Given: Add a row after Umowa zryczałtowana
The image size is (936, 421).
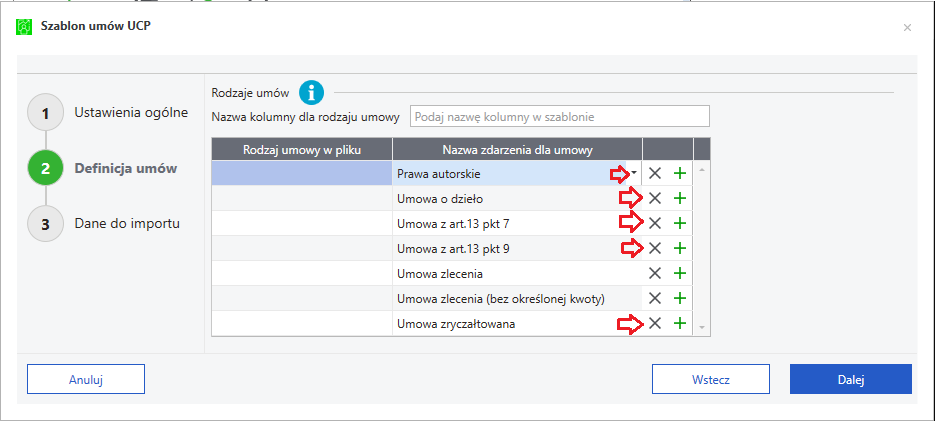Looking at the screenshot, I should coord(679,324).
